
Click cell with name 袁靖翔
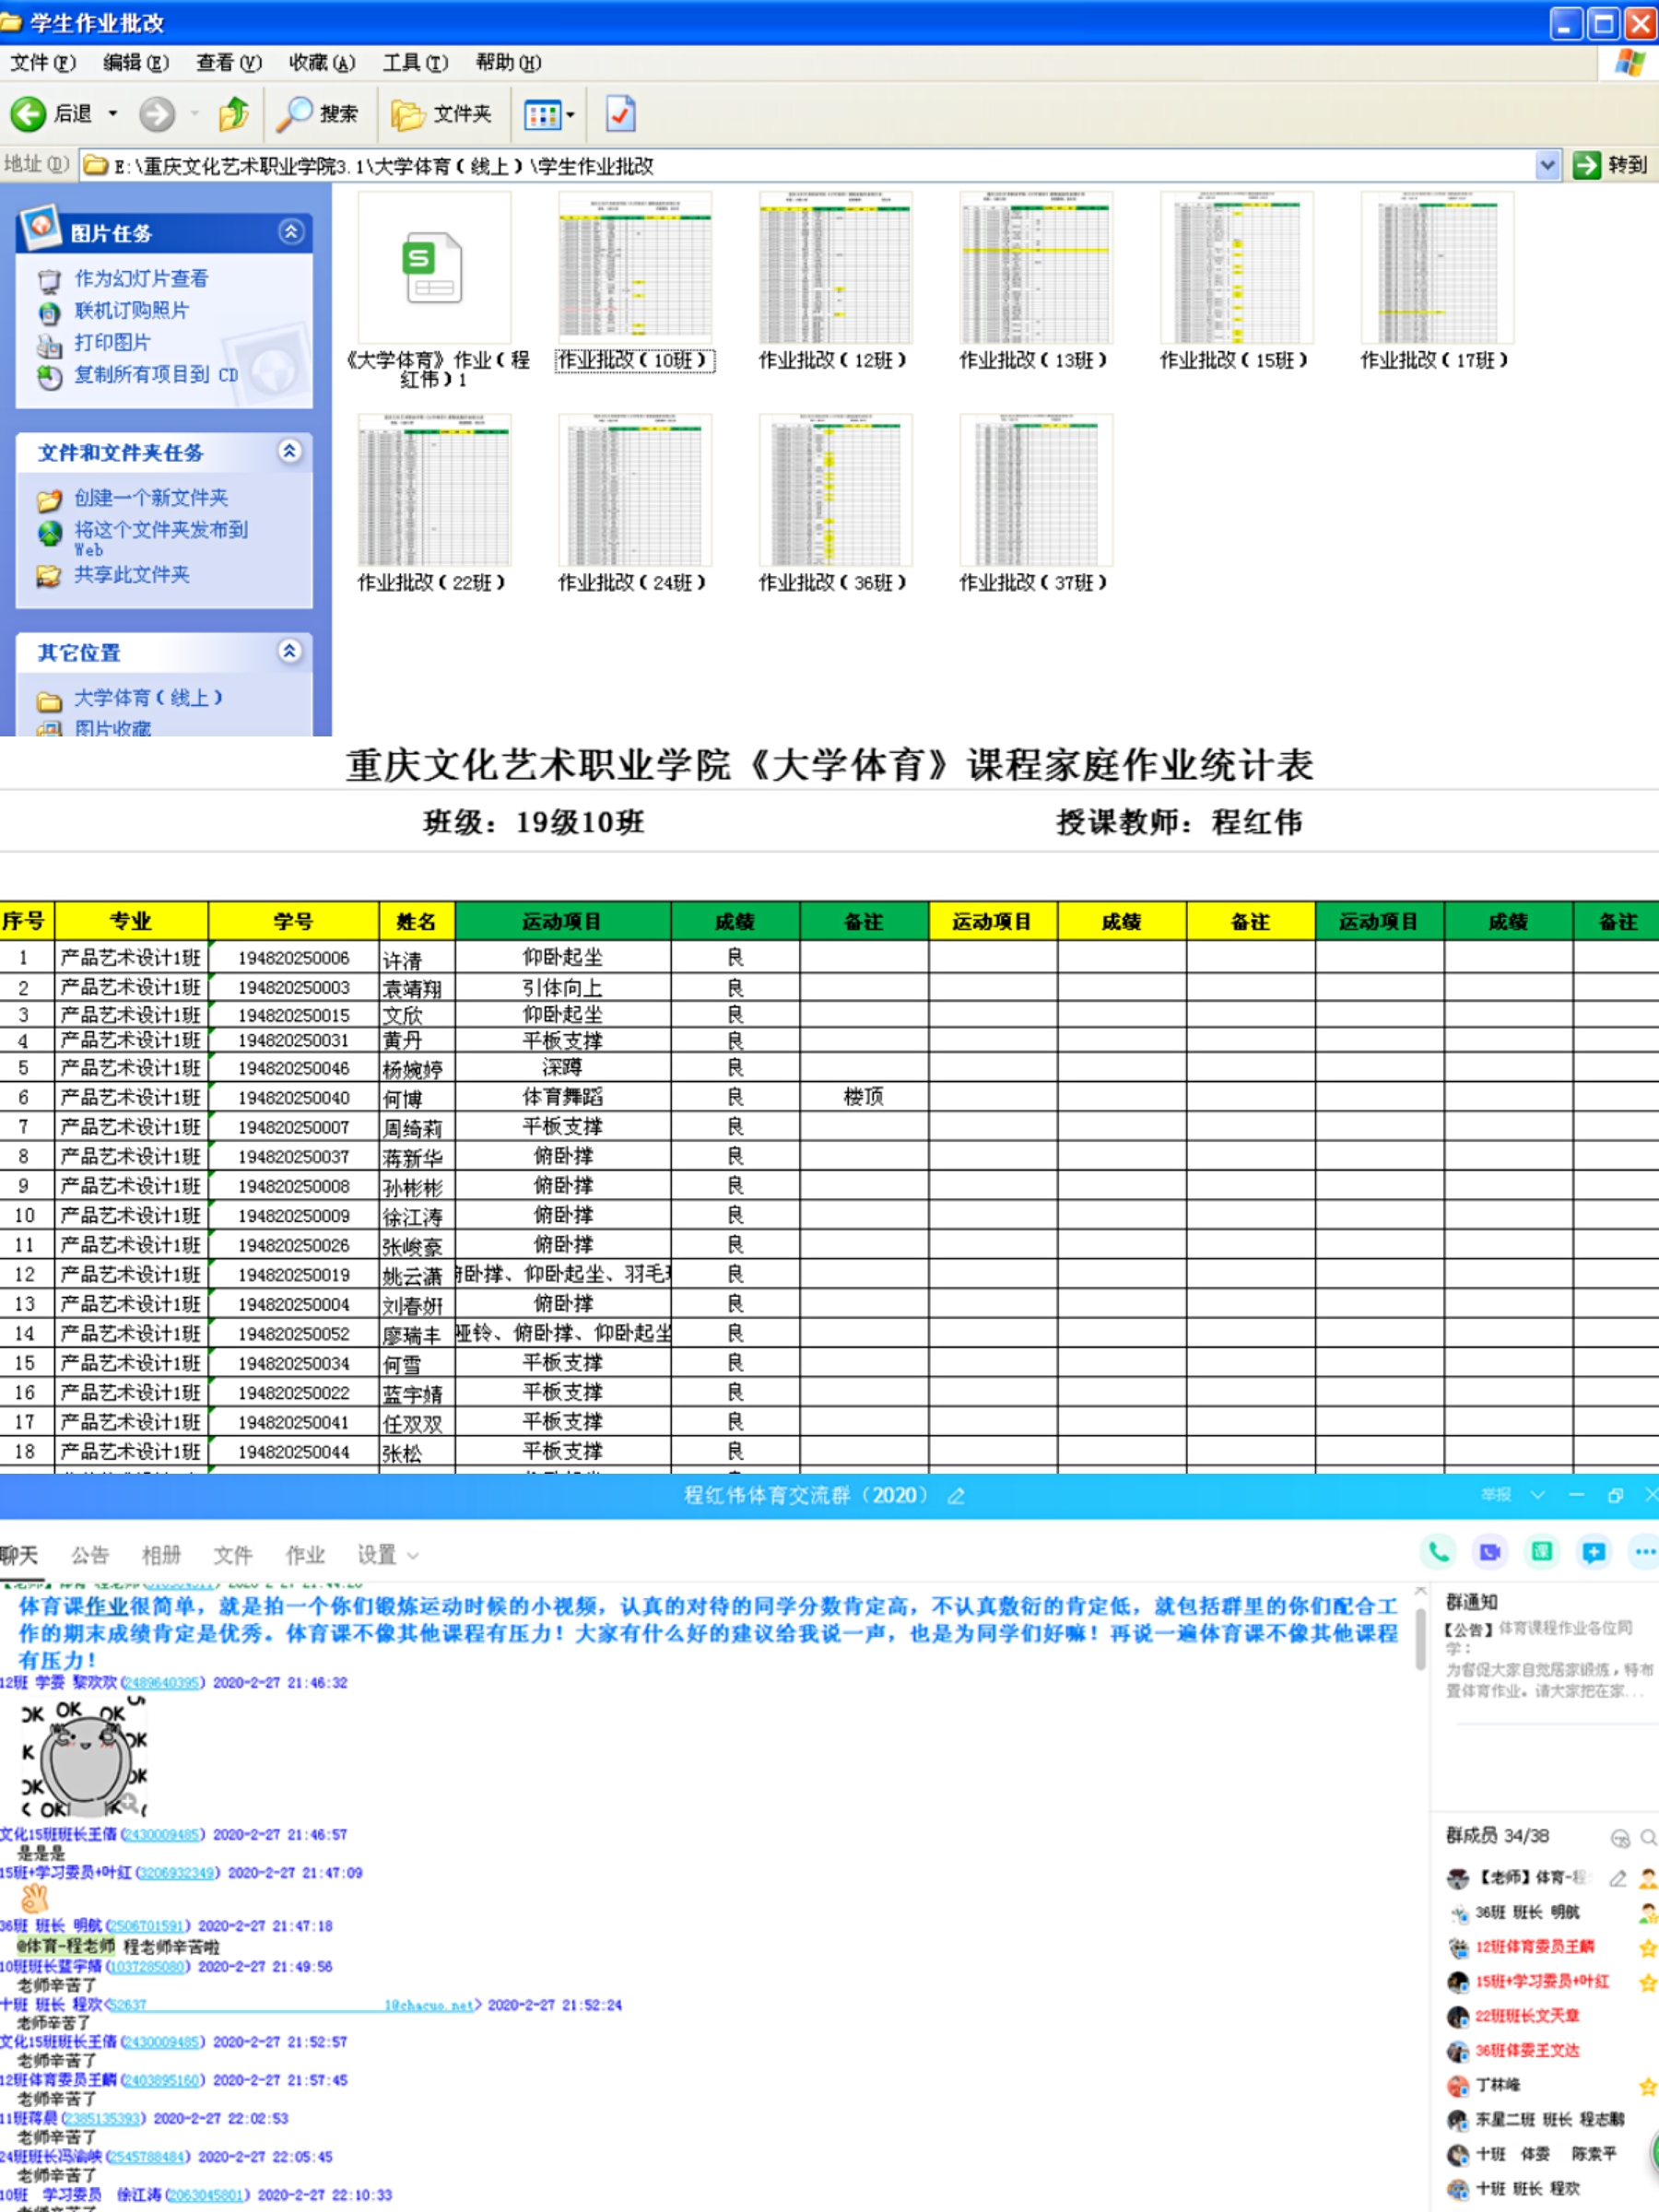(417, 988)
